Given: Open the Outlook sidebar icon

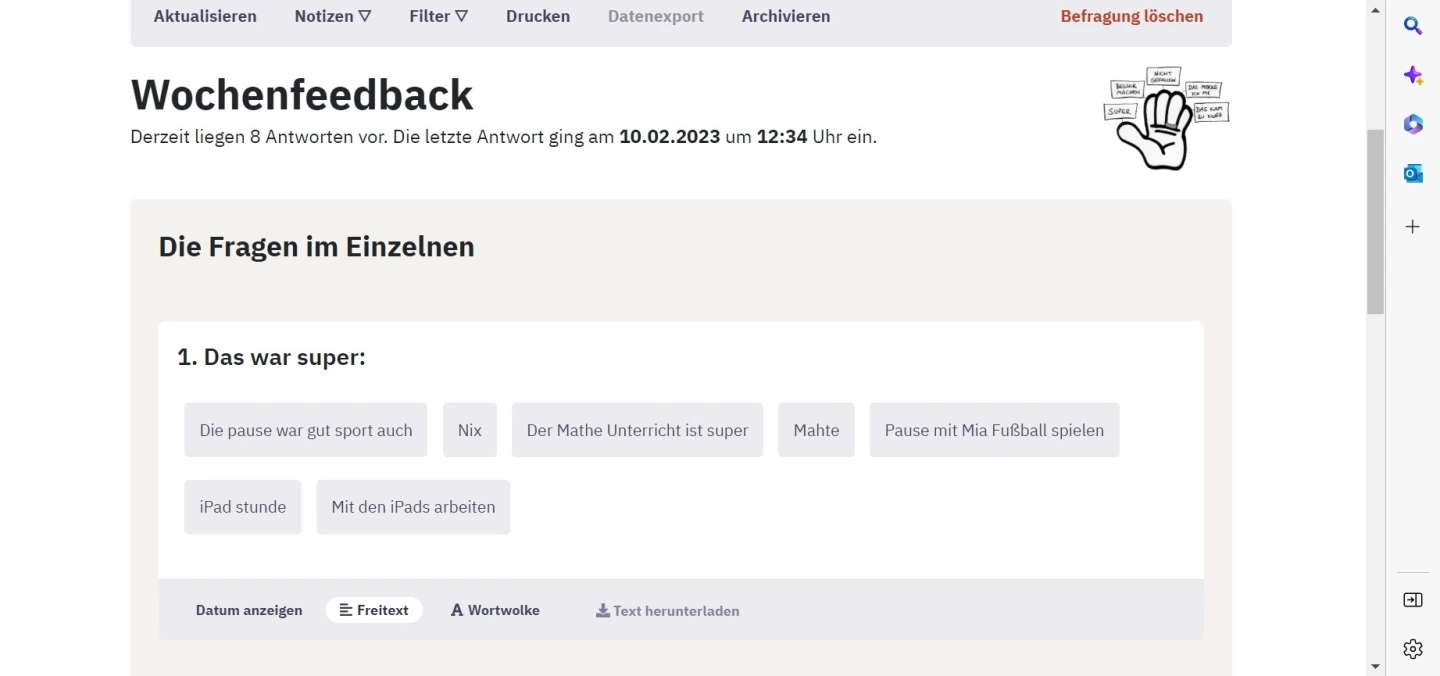Looking at the screenshot, I should point(1412,174).
